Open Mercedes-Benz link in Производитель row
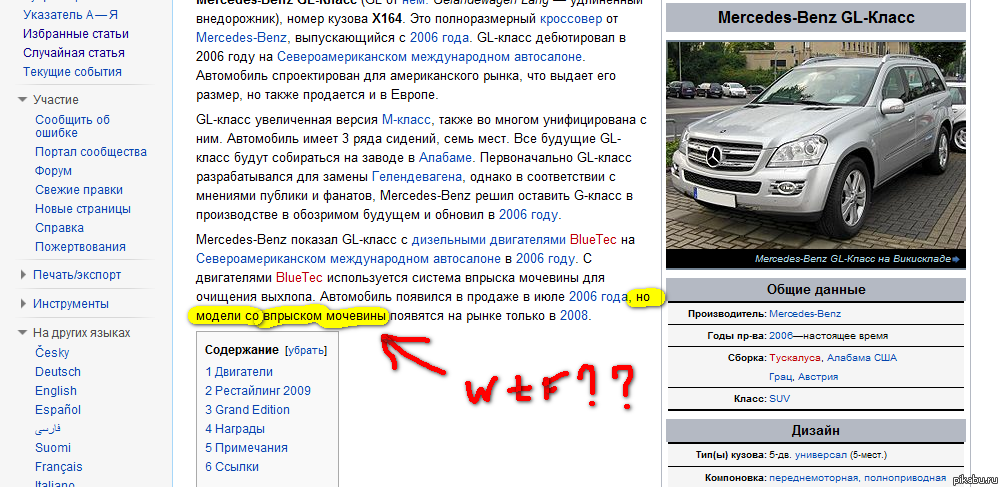The width and height of the screenshot is (999, 487). tap(805, 314)
